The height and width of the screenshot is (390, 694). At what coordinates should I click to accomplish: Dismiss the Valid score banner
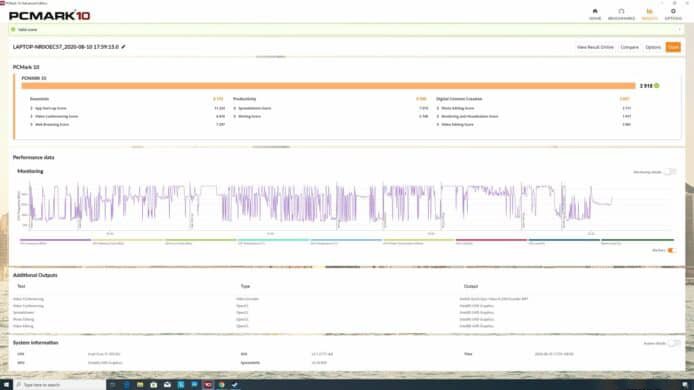[679, 30]
